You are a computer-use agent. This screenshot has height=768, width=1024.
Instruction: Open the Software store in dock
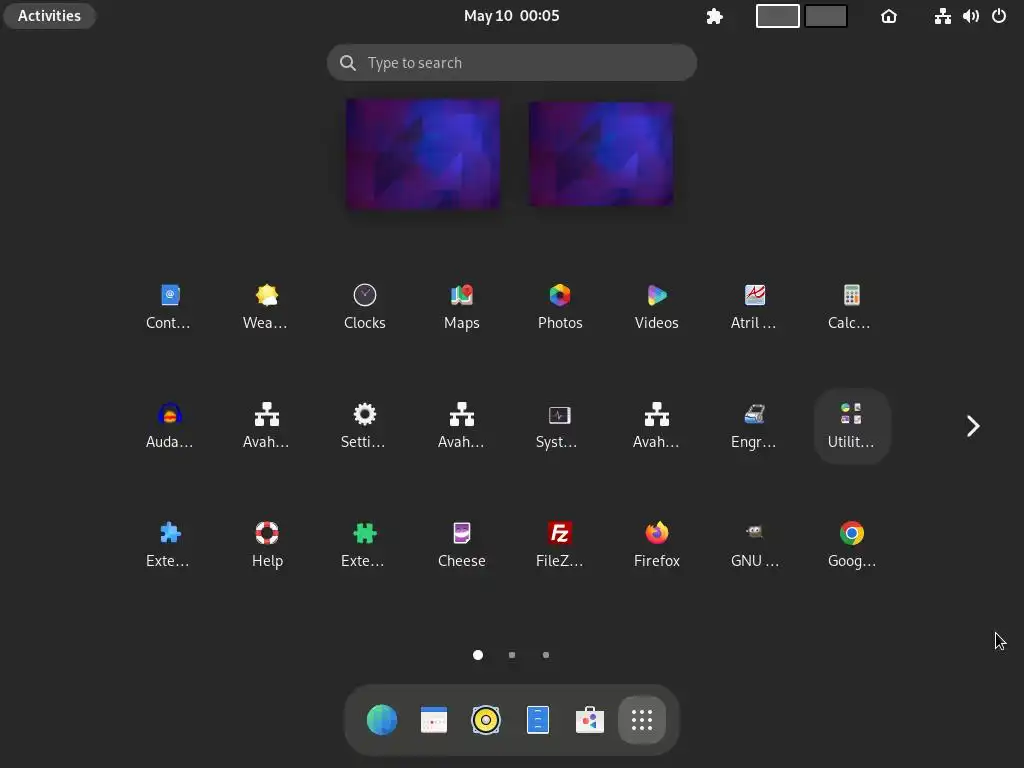(590, 720)
